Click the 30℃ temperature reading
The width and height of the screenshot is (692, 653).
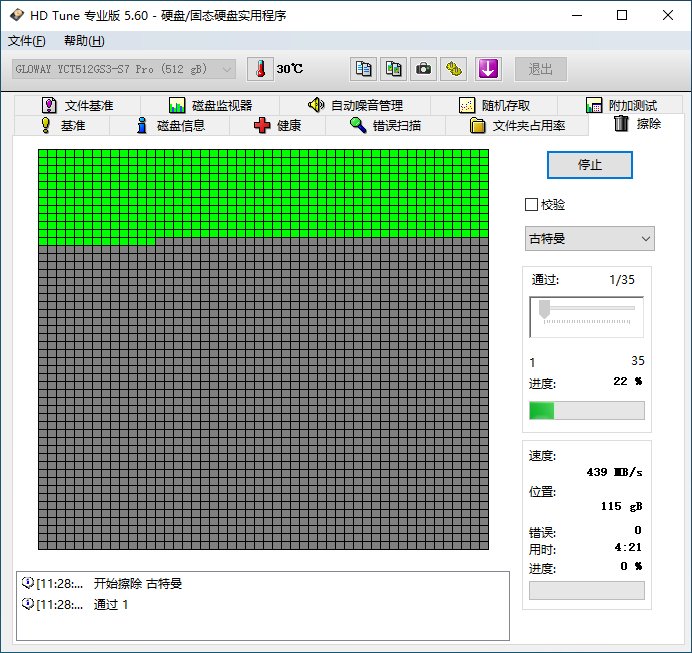click(290, 69)
